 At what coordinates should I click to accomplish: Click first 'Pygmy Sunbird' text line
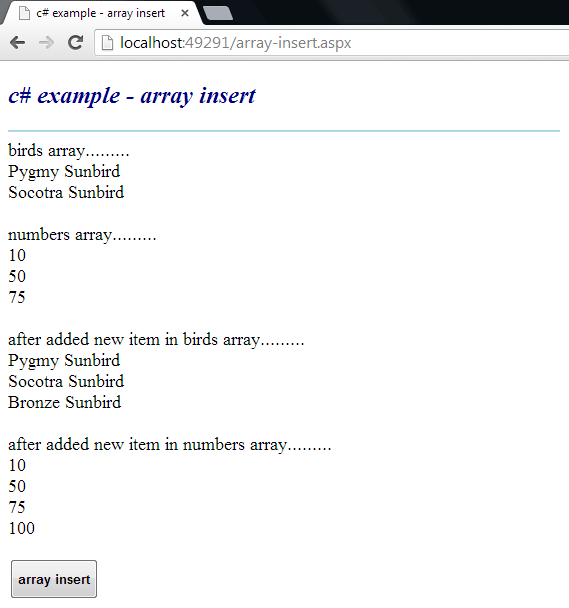[64, 172]
